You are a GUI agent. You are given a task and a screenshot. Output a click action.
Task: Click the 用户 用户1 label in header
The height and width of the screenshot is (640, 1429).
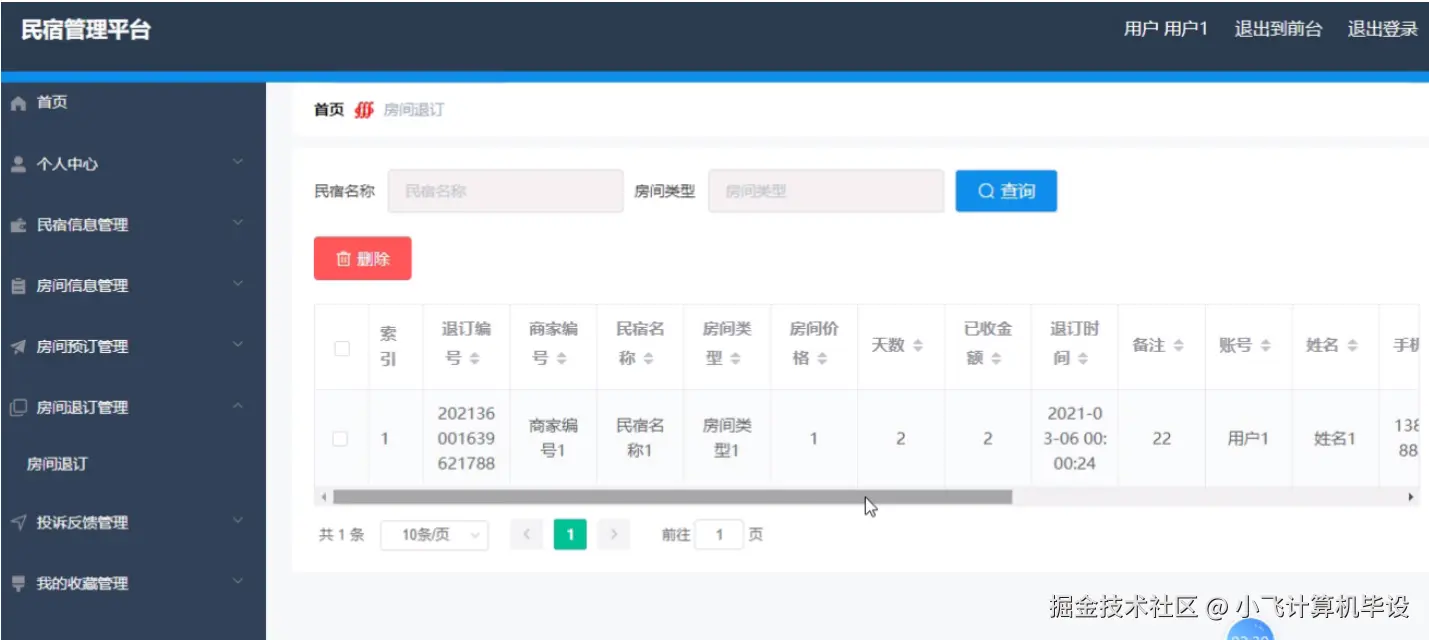point(1166,29)
